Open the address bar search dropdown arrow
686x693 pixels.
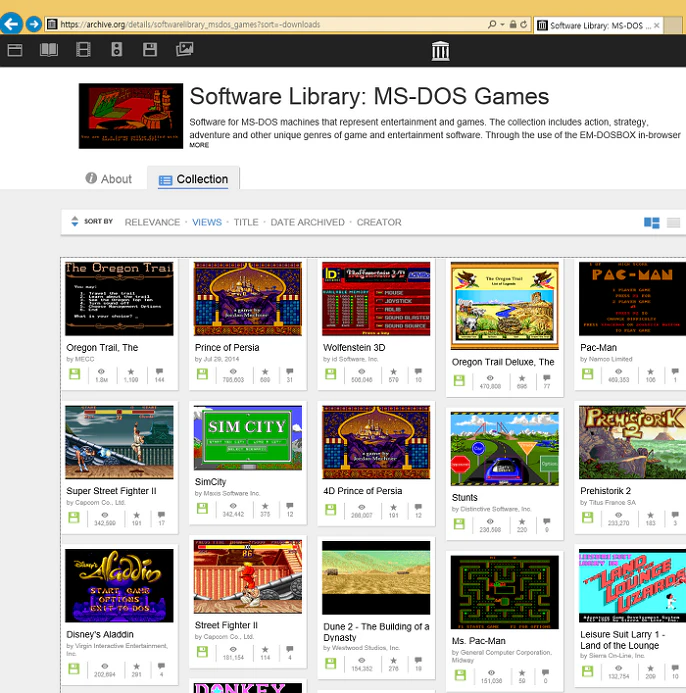click(502, 25)
